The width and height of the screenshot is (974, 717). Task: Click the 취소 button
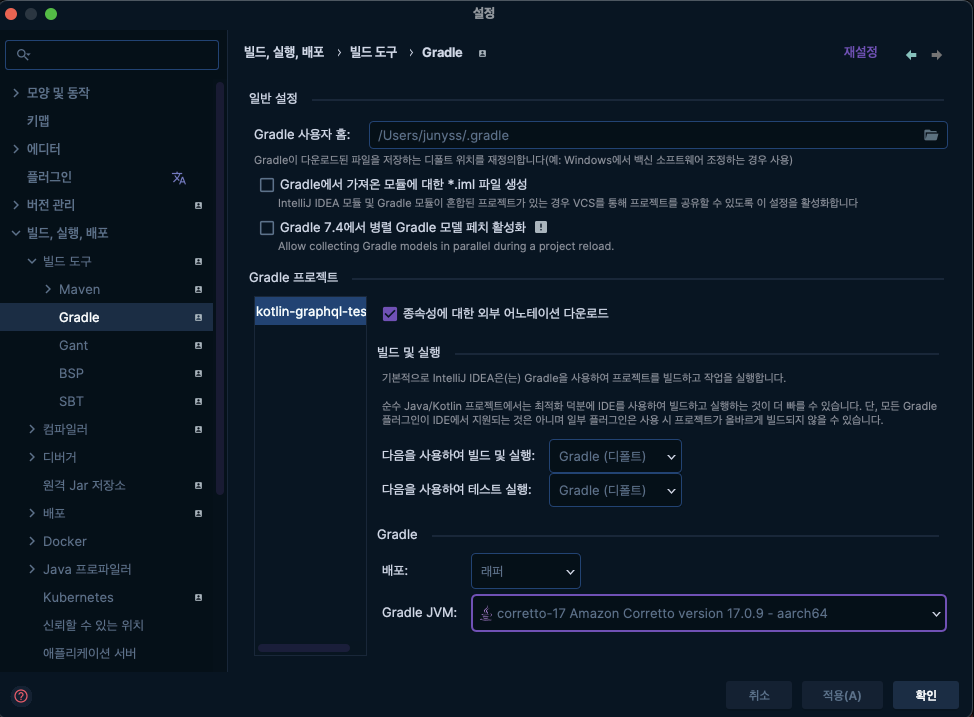pyautogui.click(x=759, y=695)
